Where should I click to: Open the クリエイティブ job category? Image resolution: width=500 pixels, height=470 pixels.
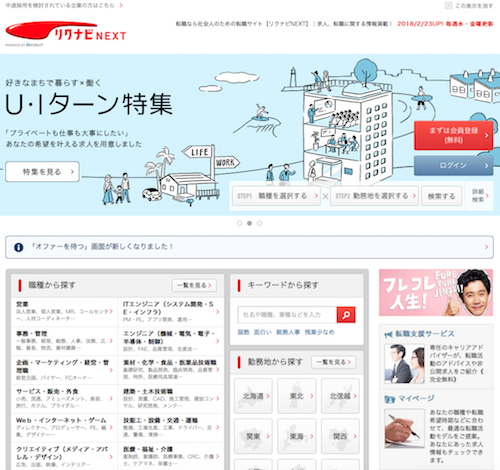(64, 457)
